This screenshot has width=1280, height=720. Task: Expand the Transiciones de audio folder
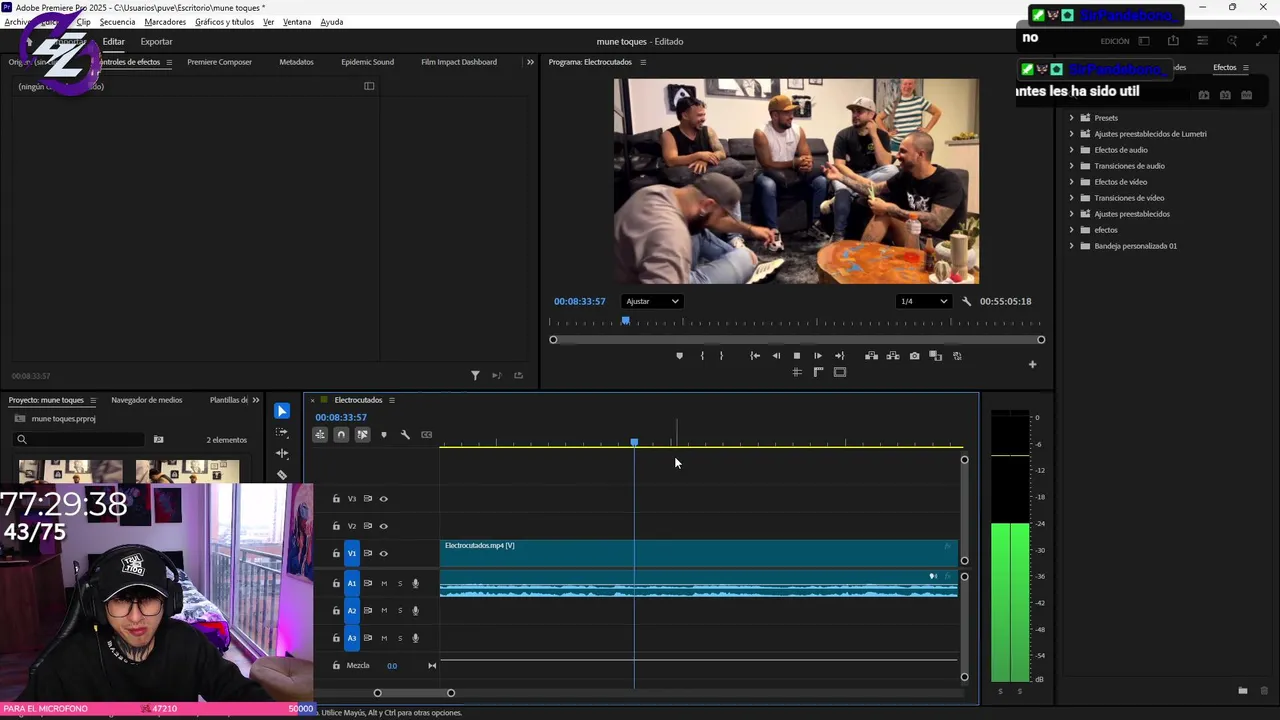pos(1072,166)
